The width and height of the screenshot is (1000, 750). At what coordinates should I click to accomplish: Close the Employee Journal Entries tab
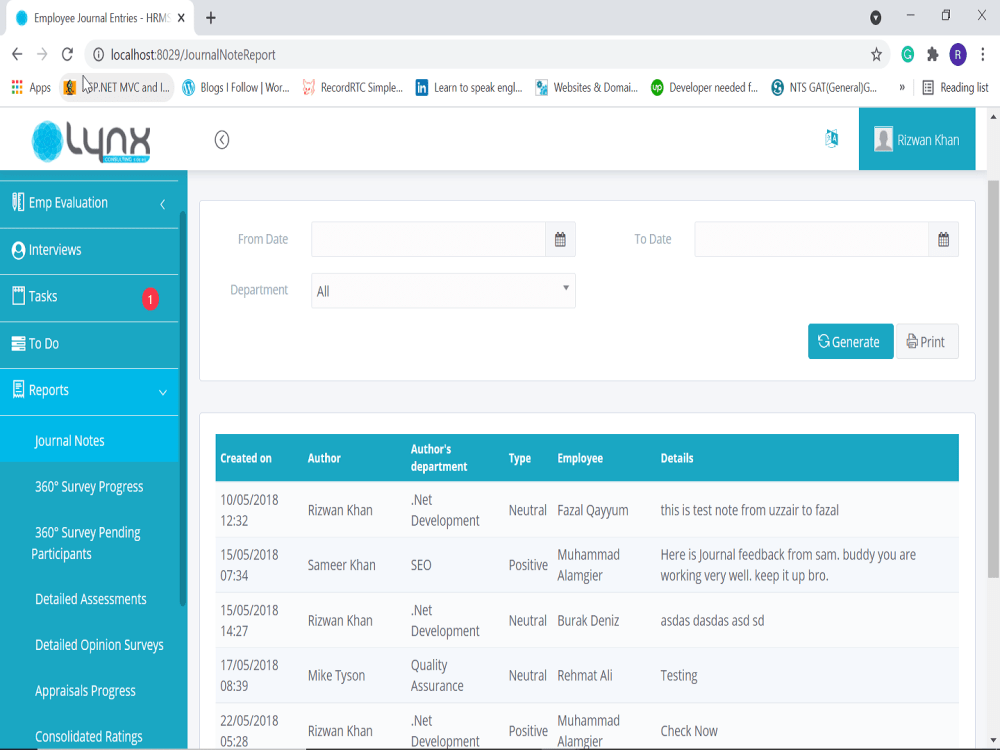181,18
